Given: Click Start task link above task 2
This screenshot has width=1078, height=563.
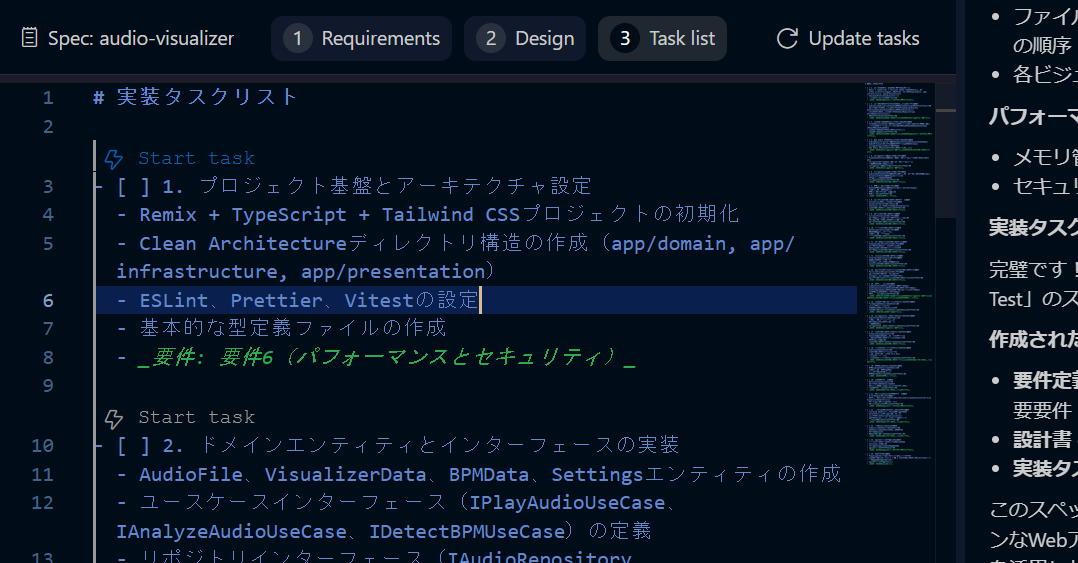Looking at the screenshot, I should point(197,417).
